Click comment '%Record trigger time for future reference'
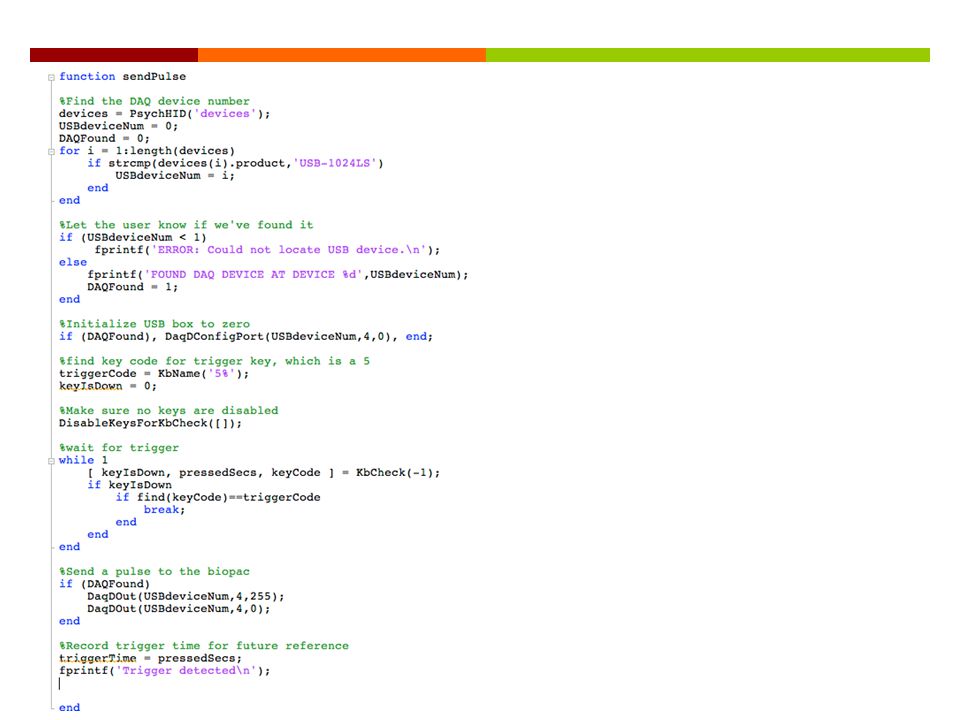 point(204,646)
